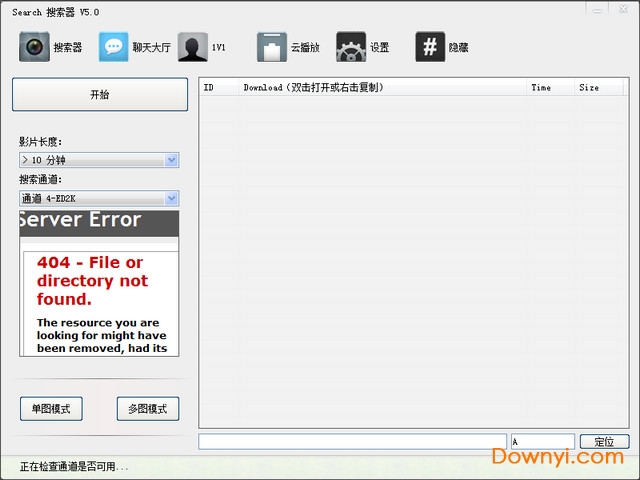This screenshot has height=480, width=640.
Task: Expand the 影片长度 dropdown
Action: pos(171,160)
